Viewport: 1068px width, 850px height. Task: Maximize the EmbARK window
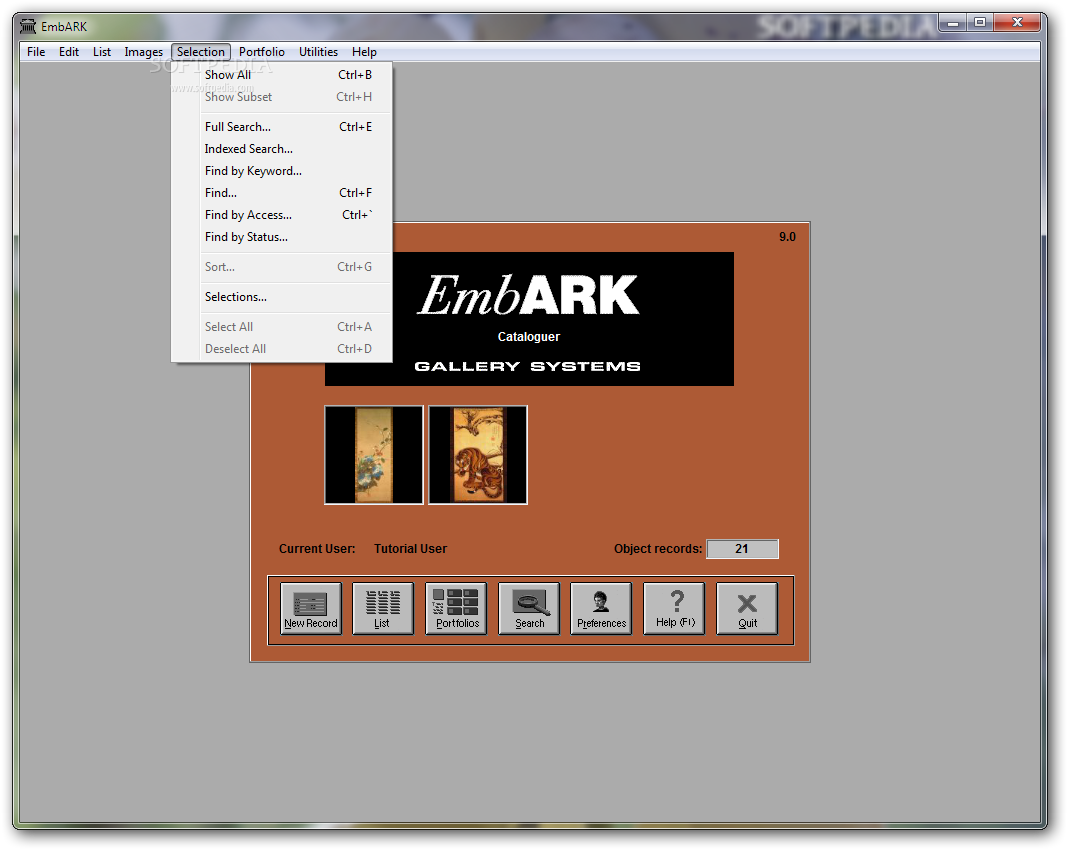(979, 23)
